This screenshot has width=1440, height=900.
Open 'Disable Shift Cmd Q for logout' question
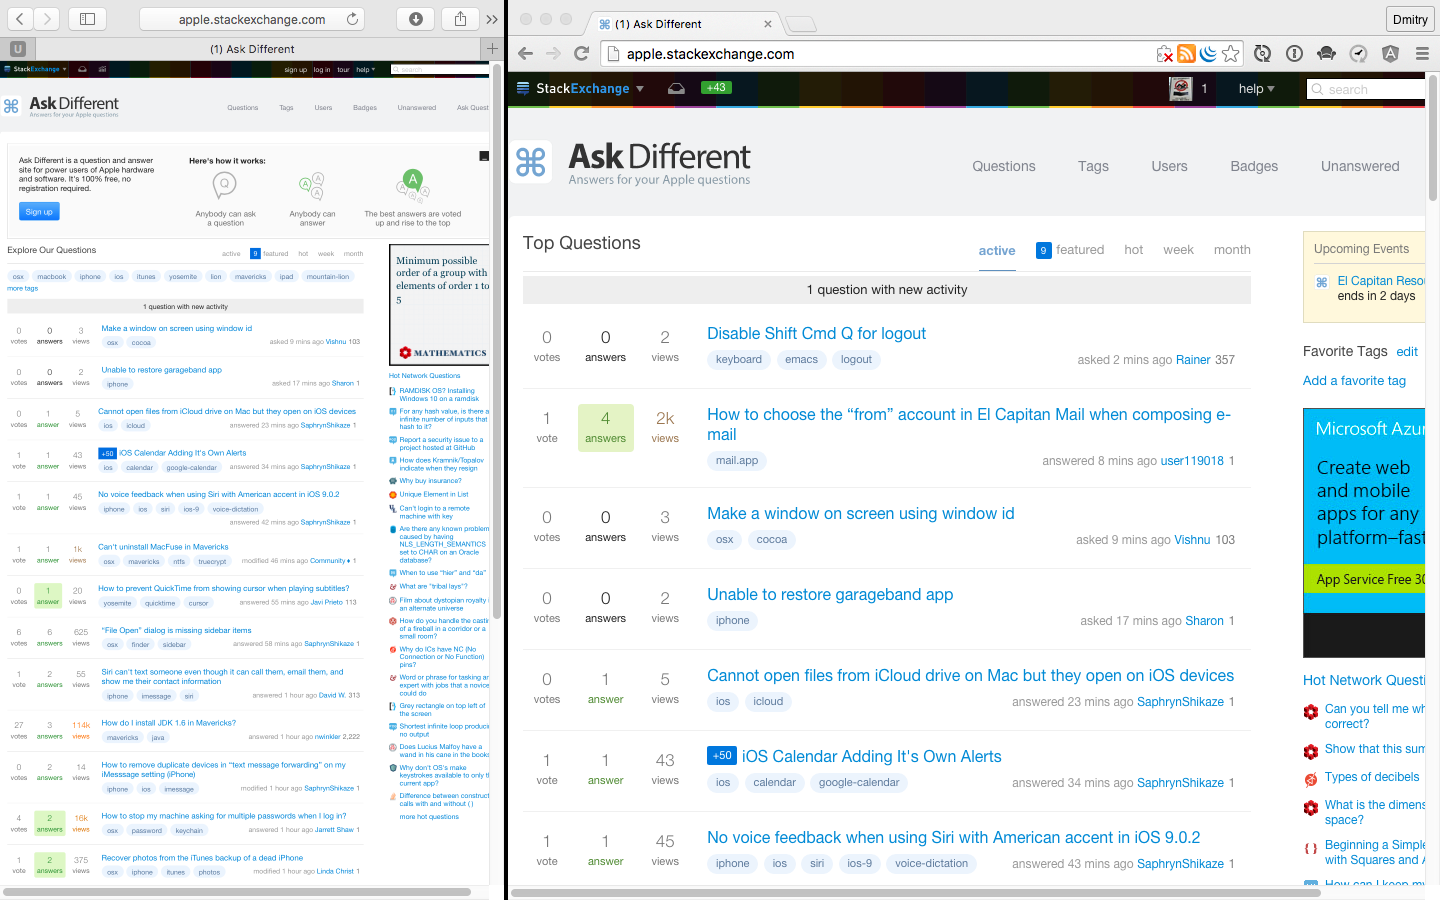[817, 334]
